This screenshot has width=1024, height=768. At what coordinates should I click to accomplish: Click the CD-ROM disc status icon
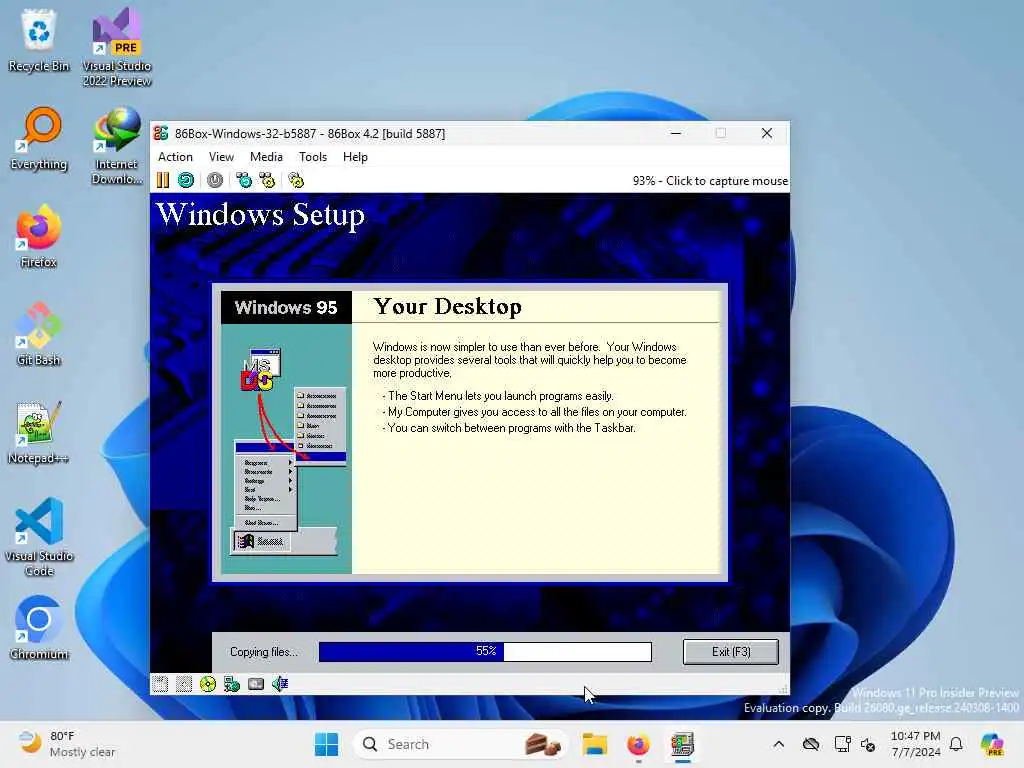coord(208,684)
